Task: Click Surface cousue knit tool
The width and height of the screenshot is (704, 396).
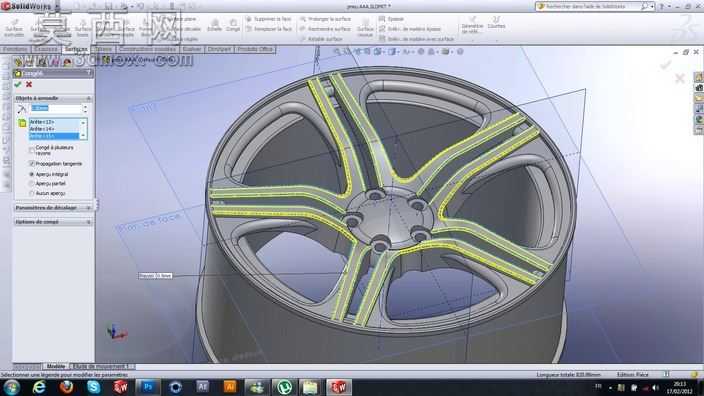Action: (x=365, y=28)
